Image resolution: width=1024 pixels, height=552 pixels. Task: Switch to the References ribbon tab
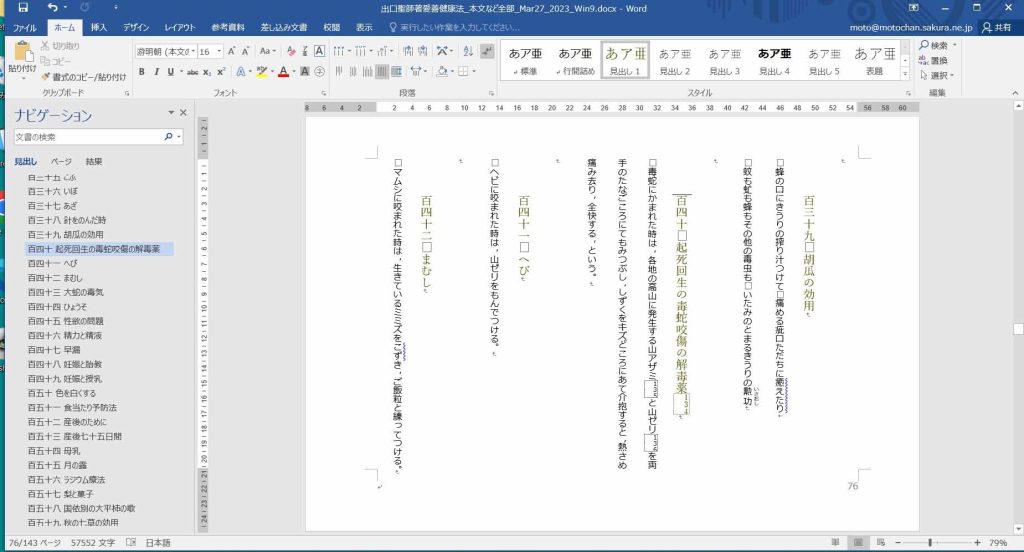point(228,27)
